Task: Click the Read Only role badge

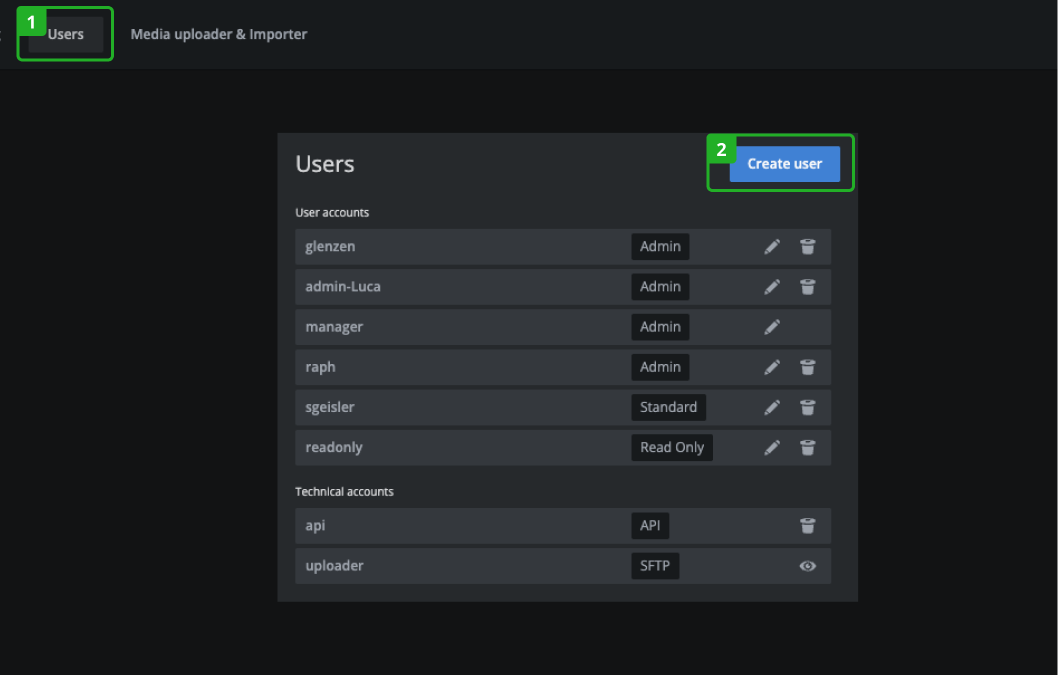Action: click(x=672, y=448)
